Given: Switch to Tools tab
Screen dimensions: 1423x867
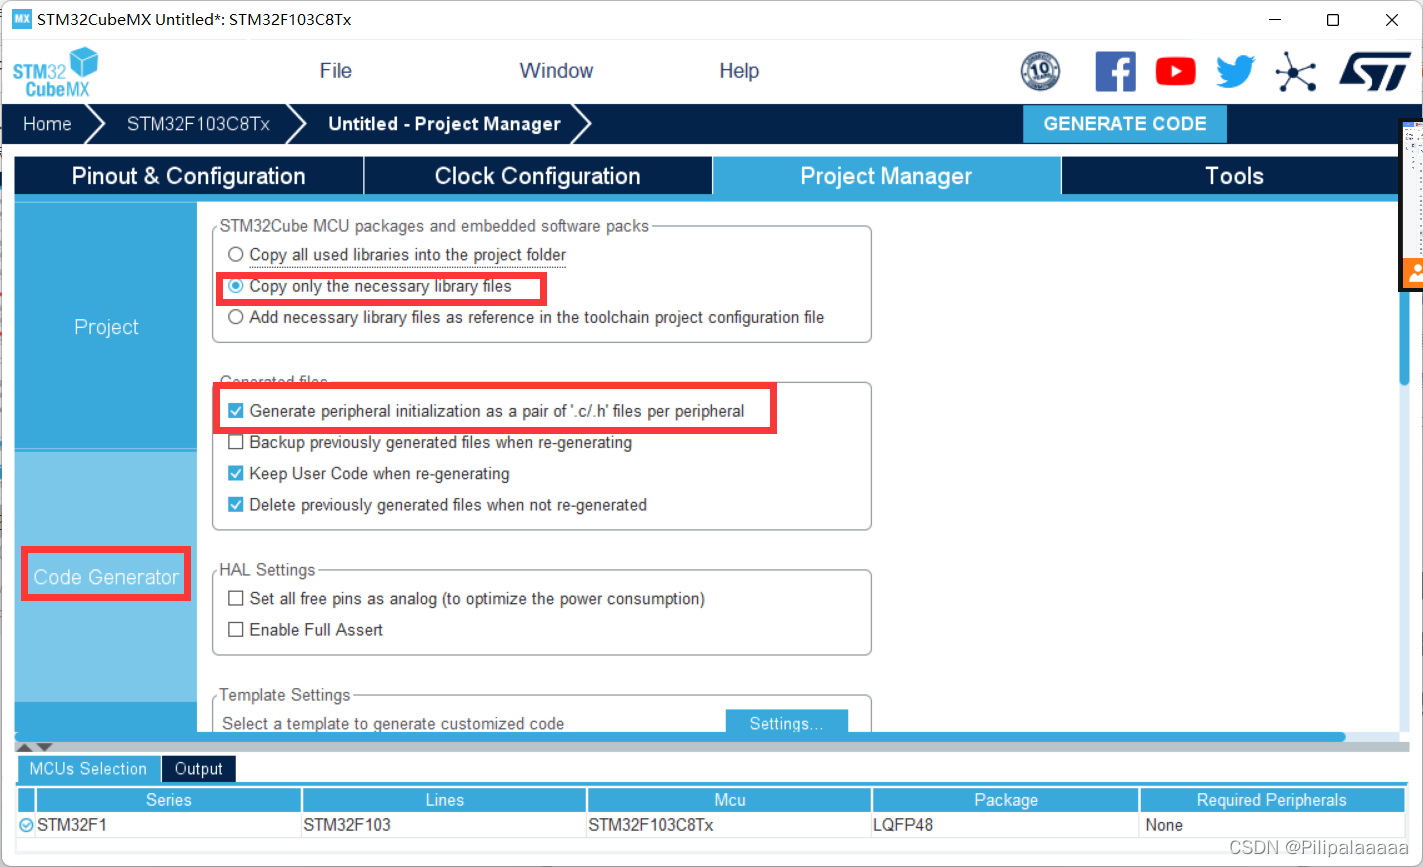Looking at the screenshot, I should [x=1234, y=176].
